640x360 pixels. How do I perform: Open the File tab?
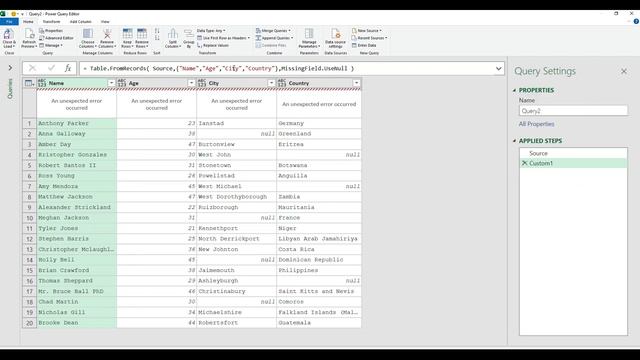pyautogui.click(x=9, y=22)
